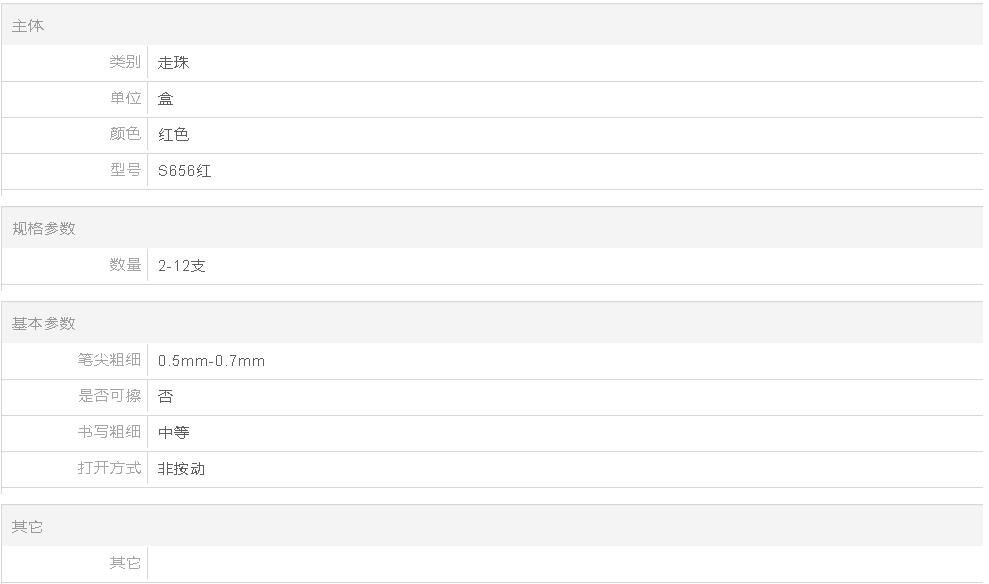Click the 主体 section header
Viewport: 989px width, 584px height.
click(x=28, y=26)
